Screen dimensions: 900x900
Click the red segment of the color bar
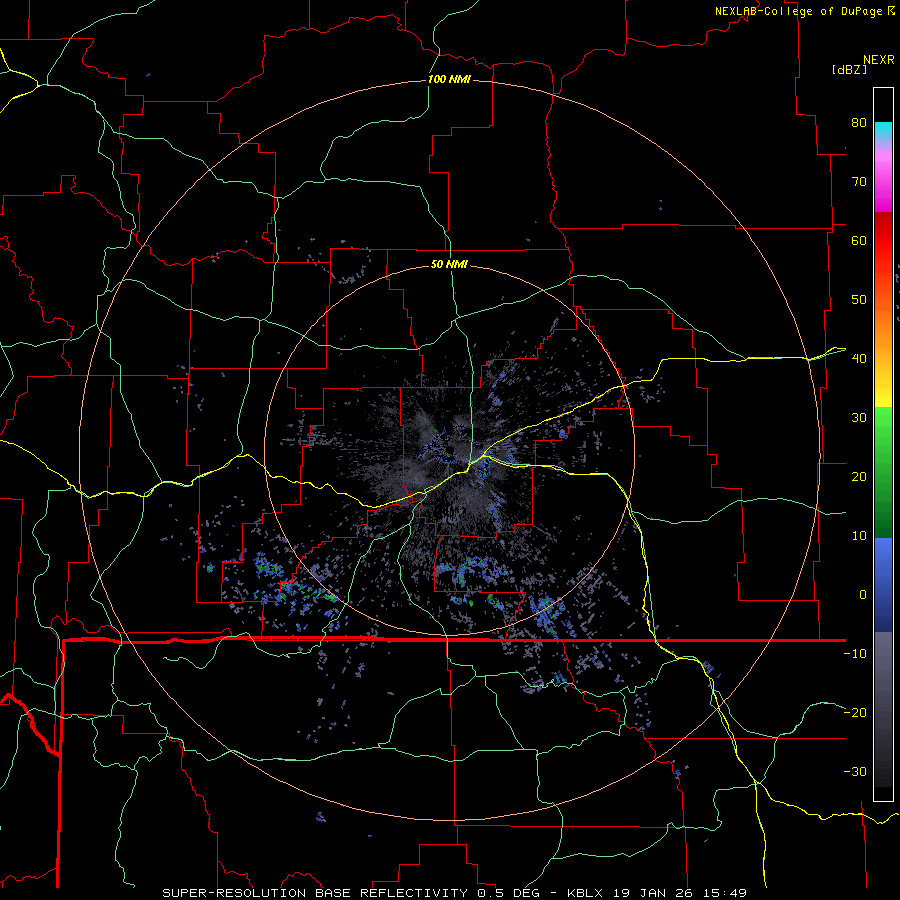point(883,241)
